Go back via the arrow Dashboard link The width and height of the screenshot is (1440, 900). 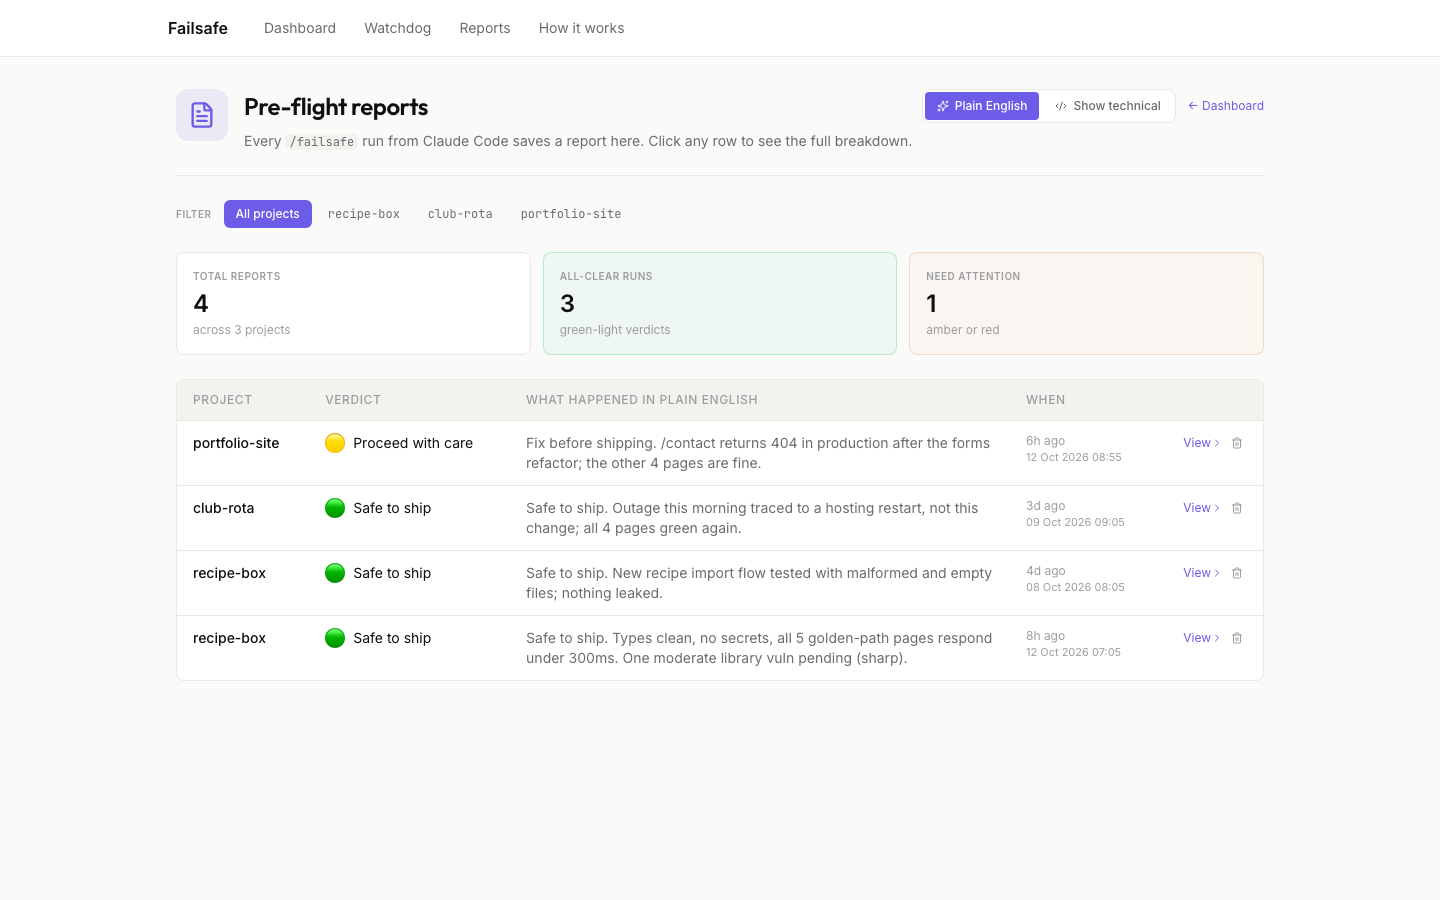coord(1226,106)
